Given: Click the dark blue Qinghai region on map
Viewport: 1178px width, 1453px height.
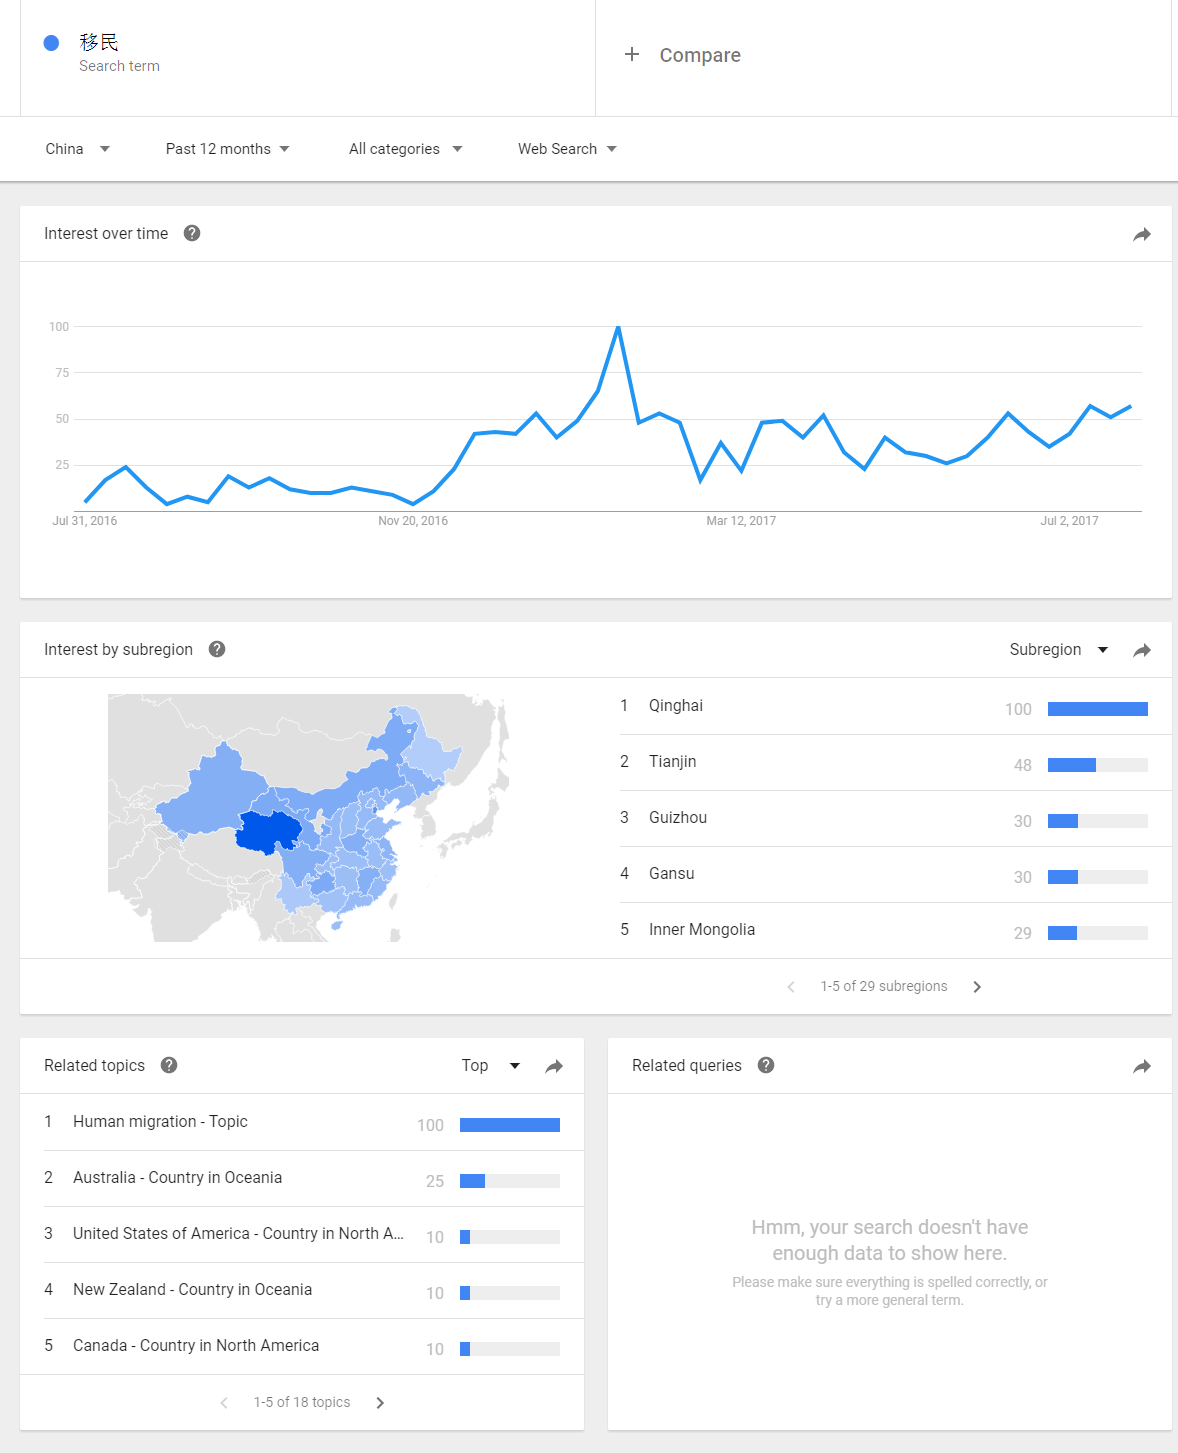Looking at the screenshot, I should coord(266,832).
